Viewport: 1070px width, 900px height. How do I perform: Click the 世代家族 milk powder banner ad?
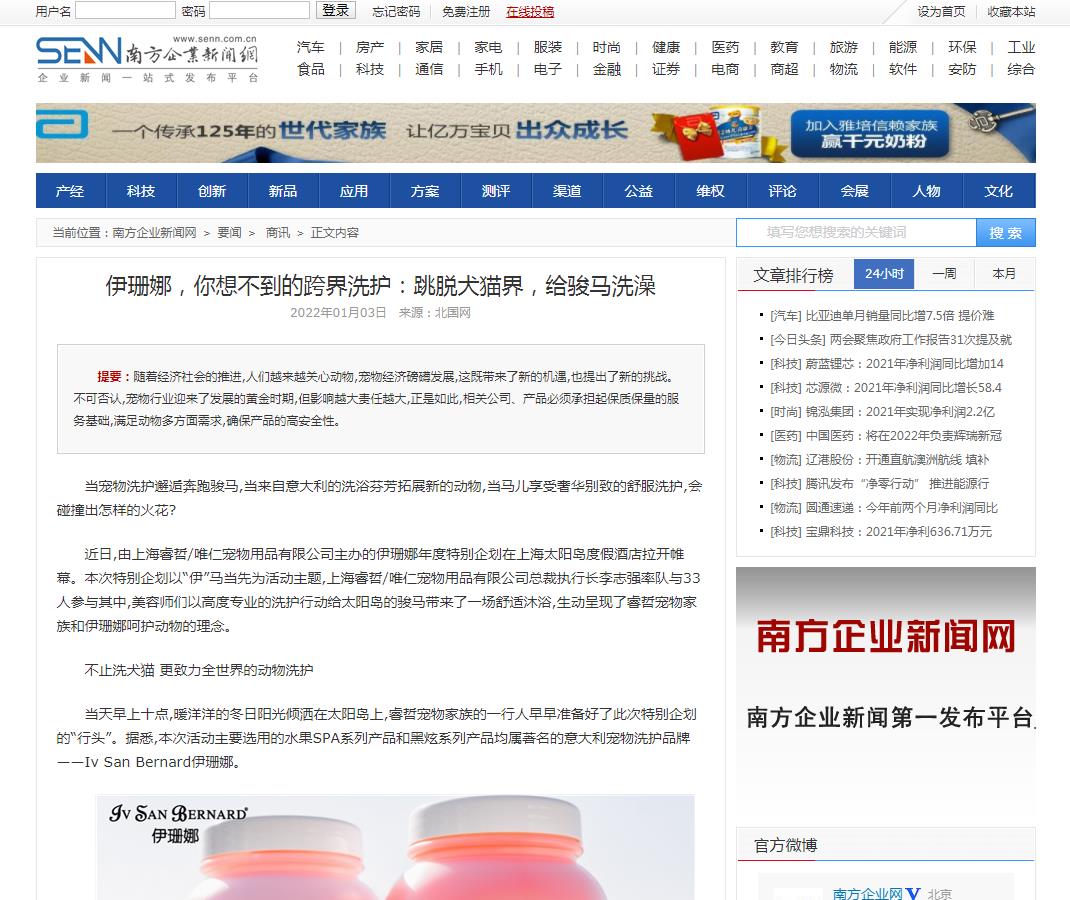tap(536, 133)
